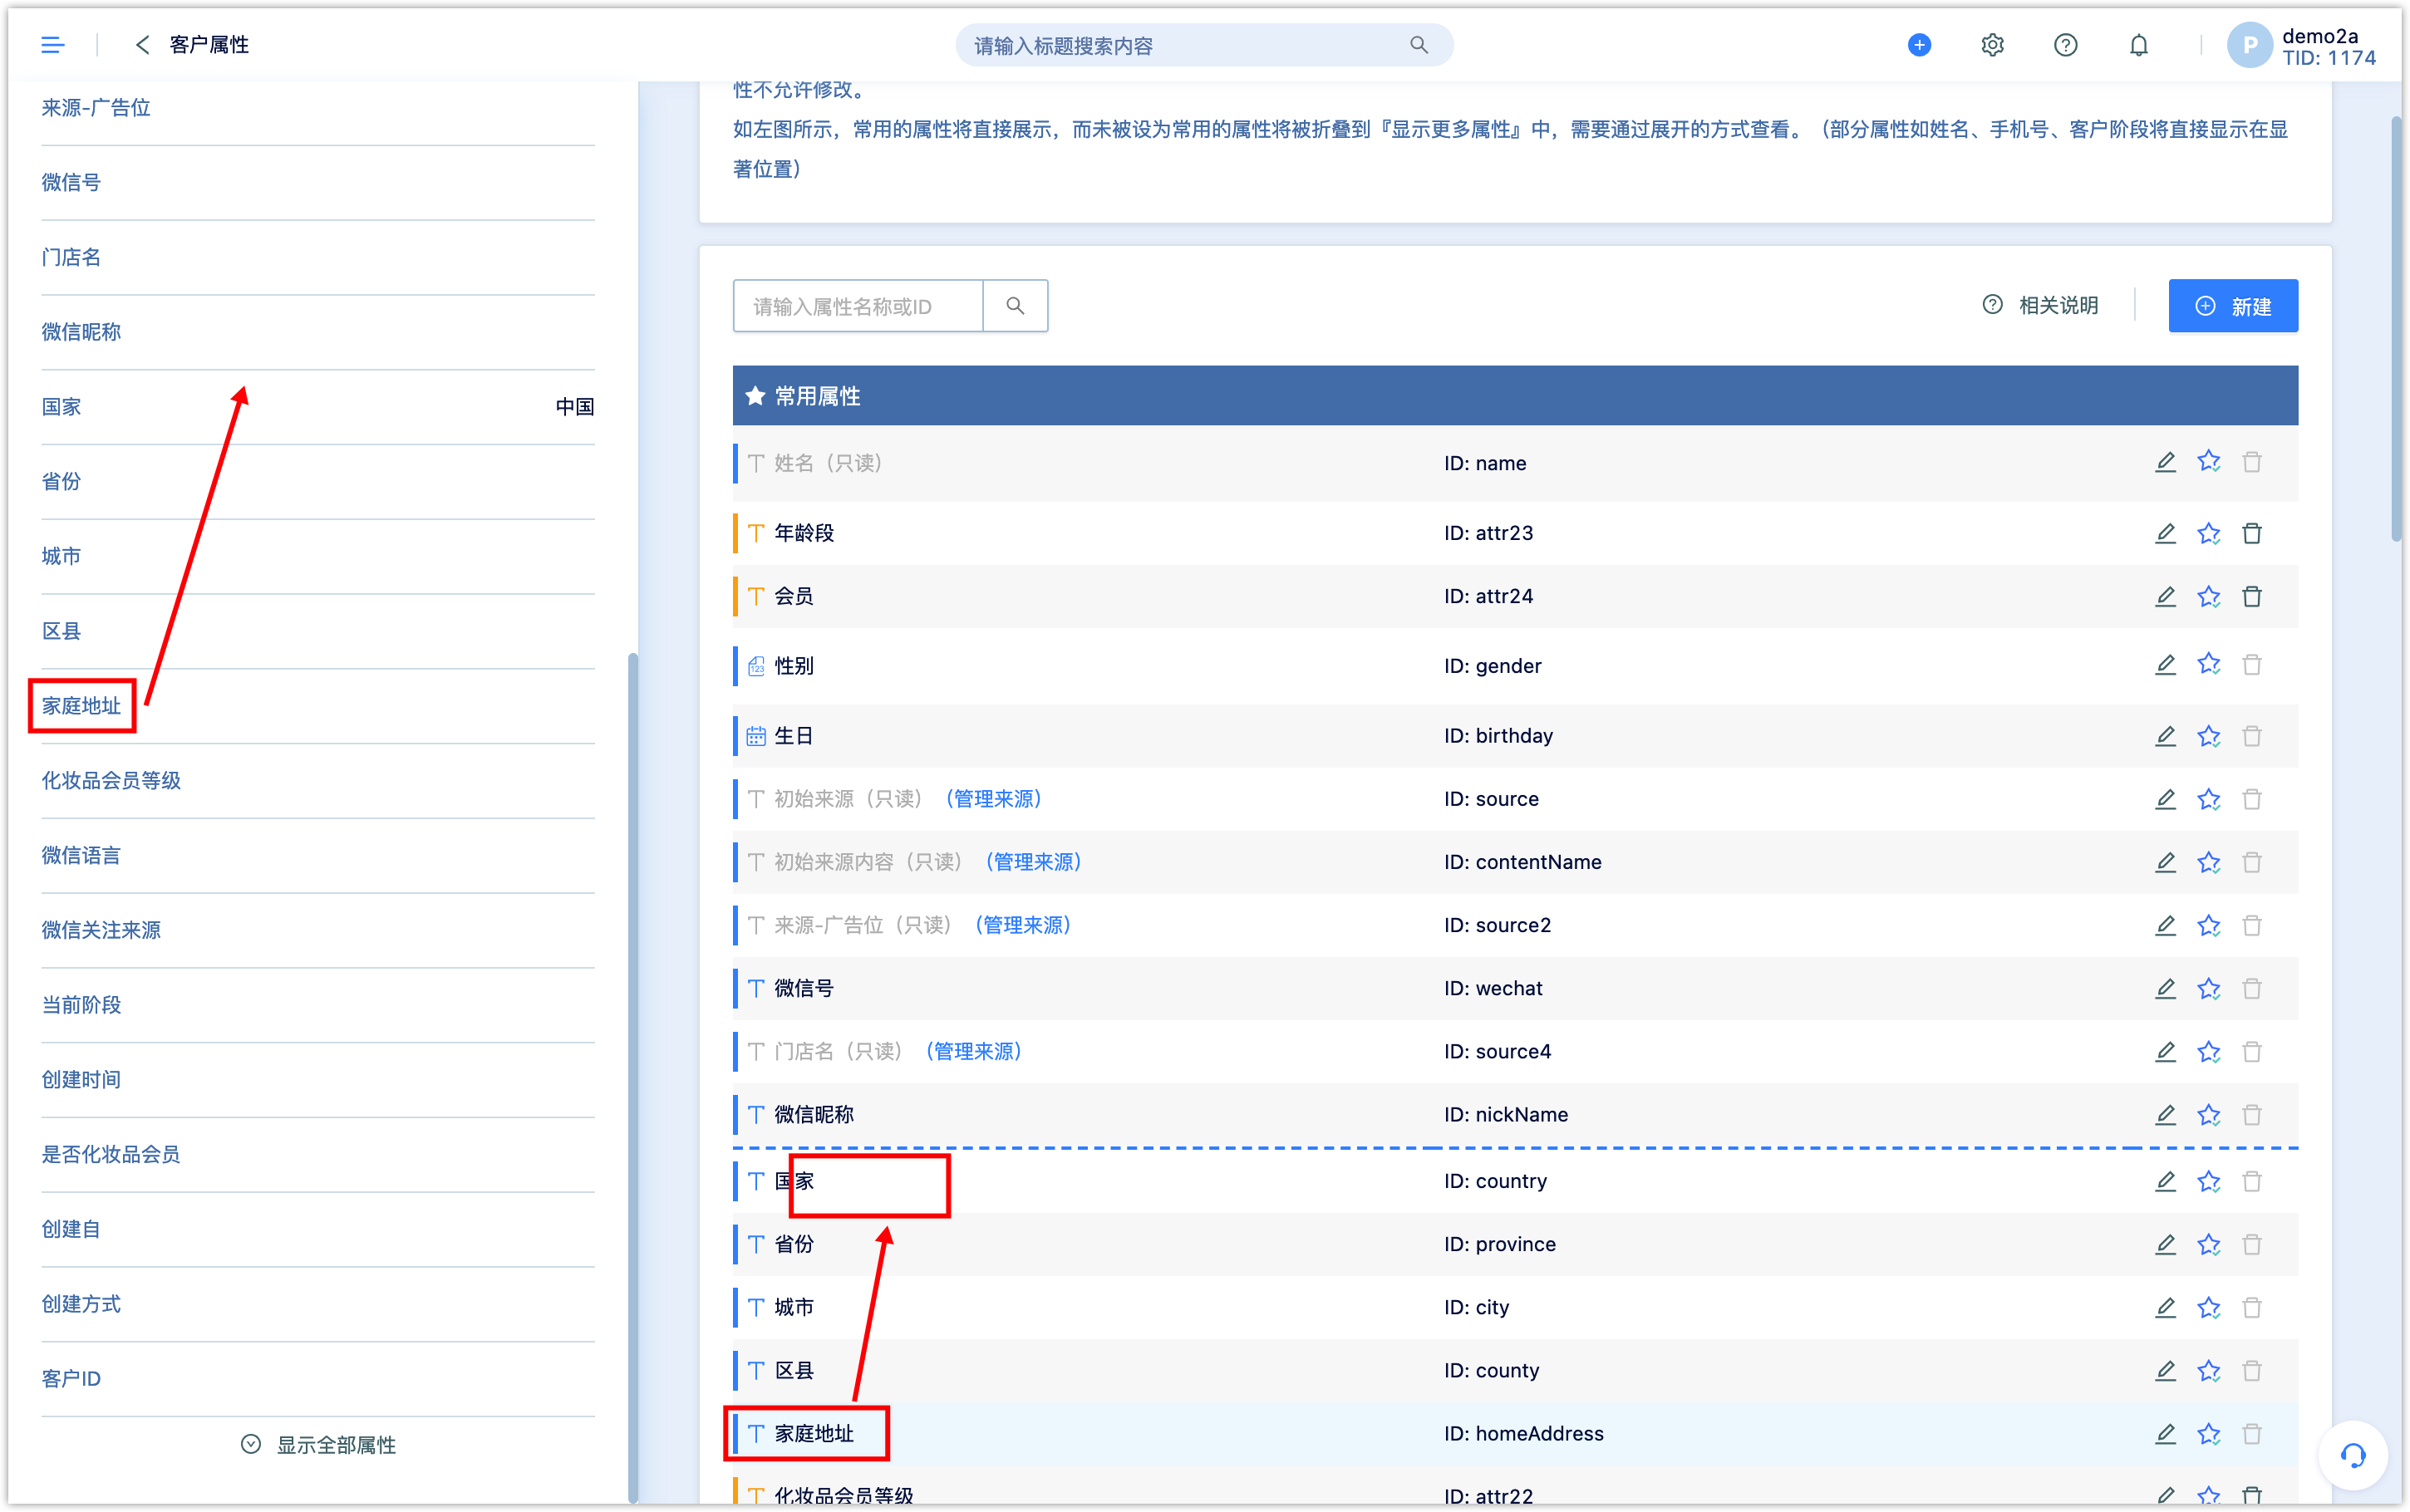This screenshot has width=2410, height=1512.
Task: Click the ID: nickName cell
Action: 1506,1114
